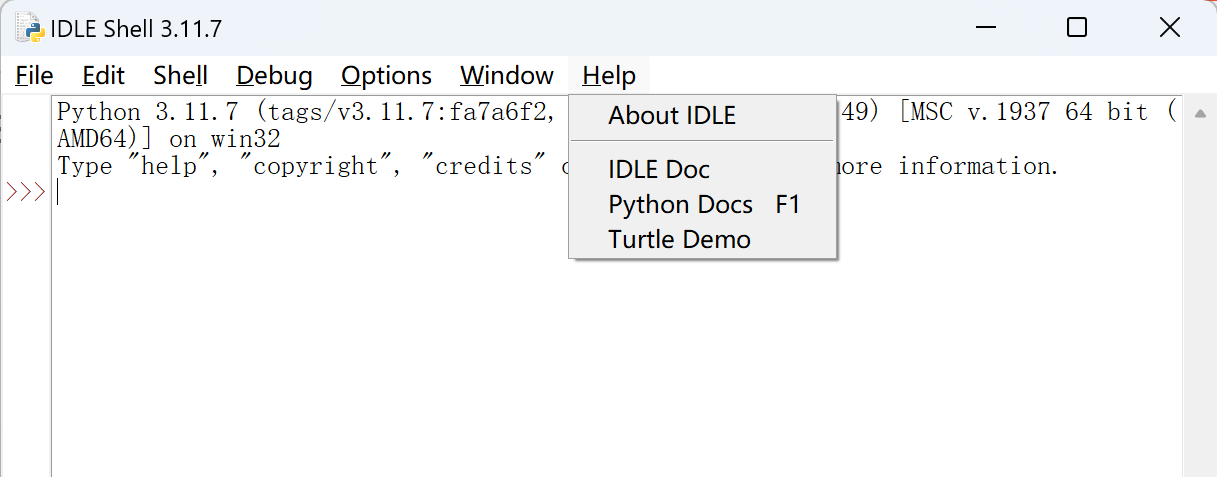This screenshot has width=1217, height=477.
Task: Close the open Help menu header
Action: pos(609,76)
